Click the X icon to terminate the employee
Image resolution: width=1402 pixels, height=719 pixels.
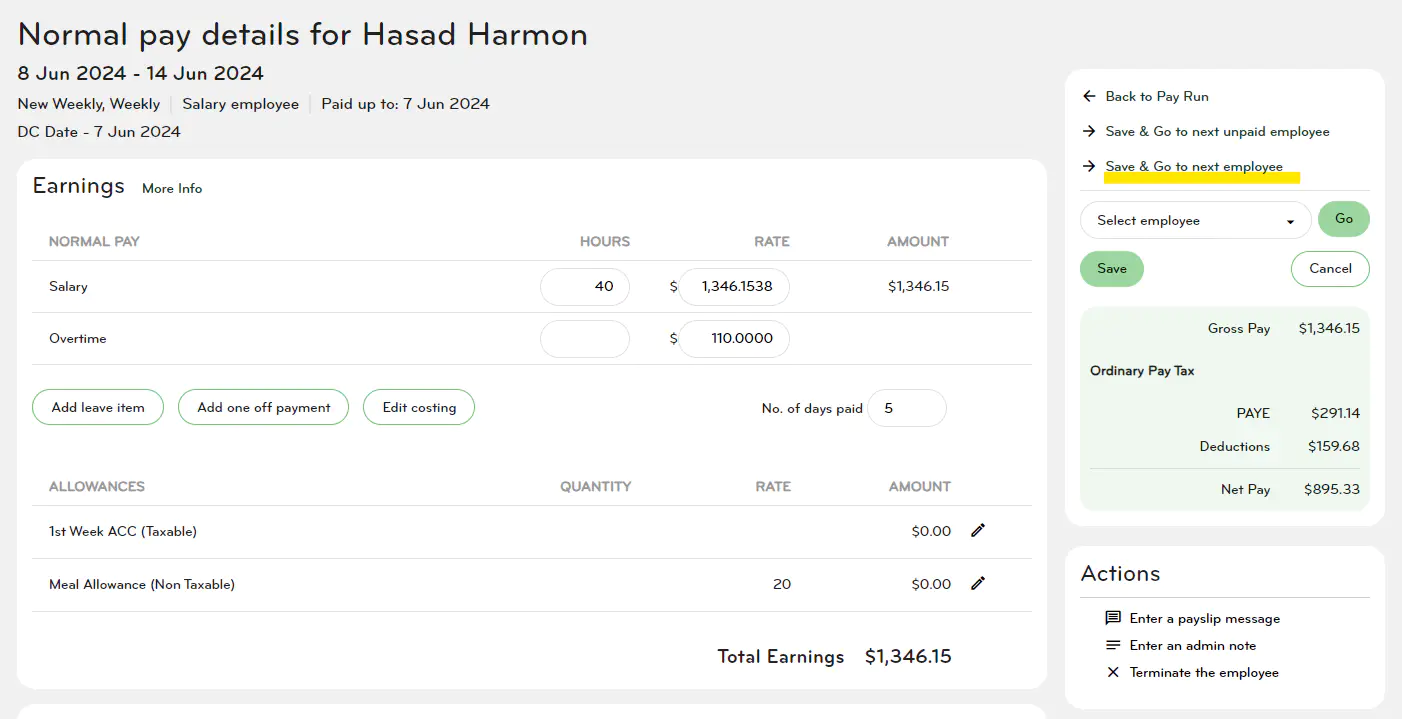click(1113, 672)
